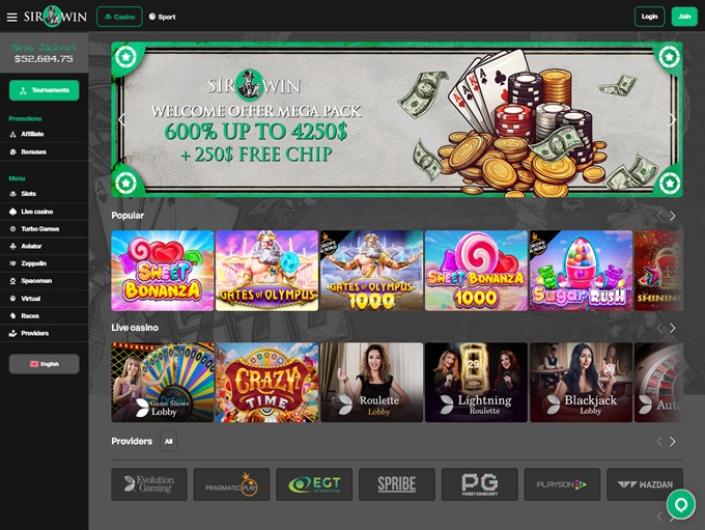Screen dimensions: 705x530
Task: Select the PG Pocket Games logo
Action: pyautogui.click(x=479, y=484)
